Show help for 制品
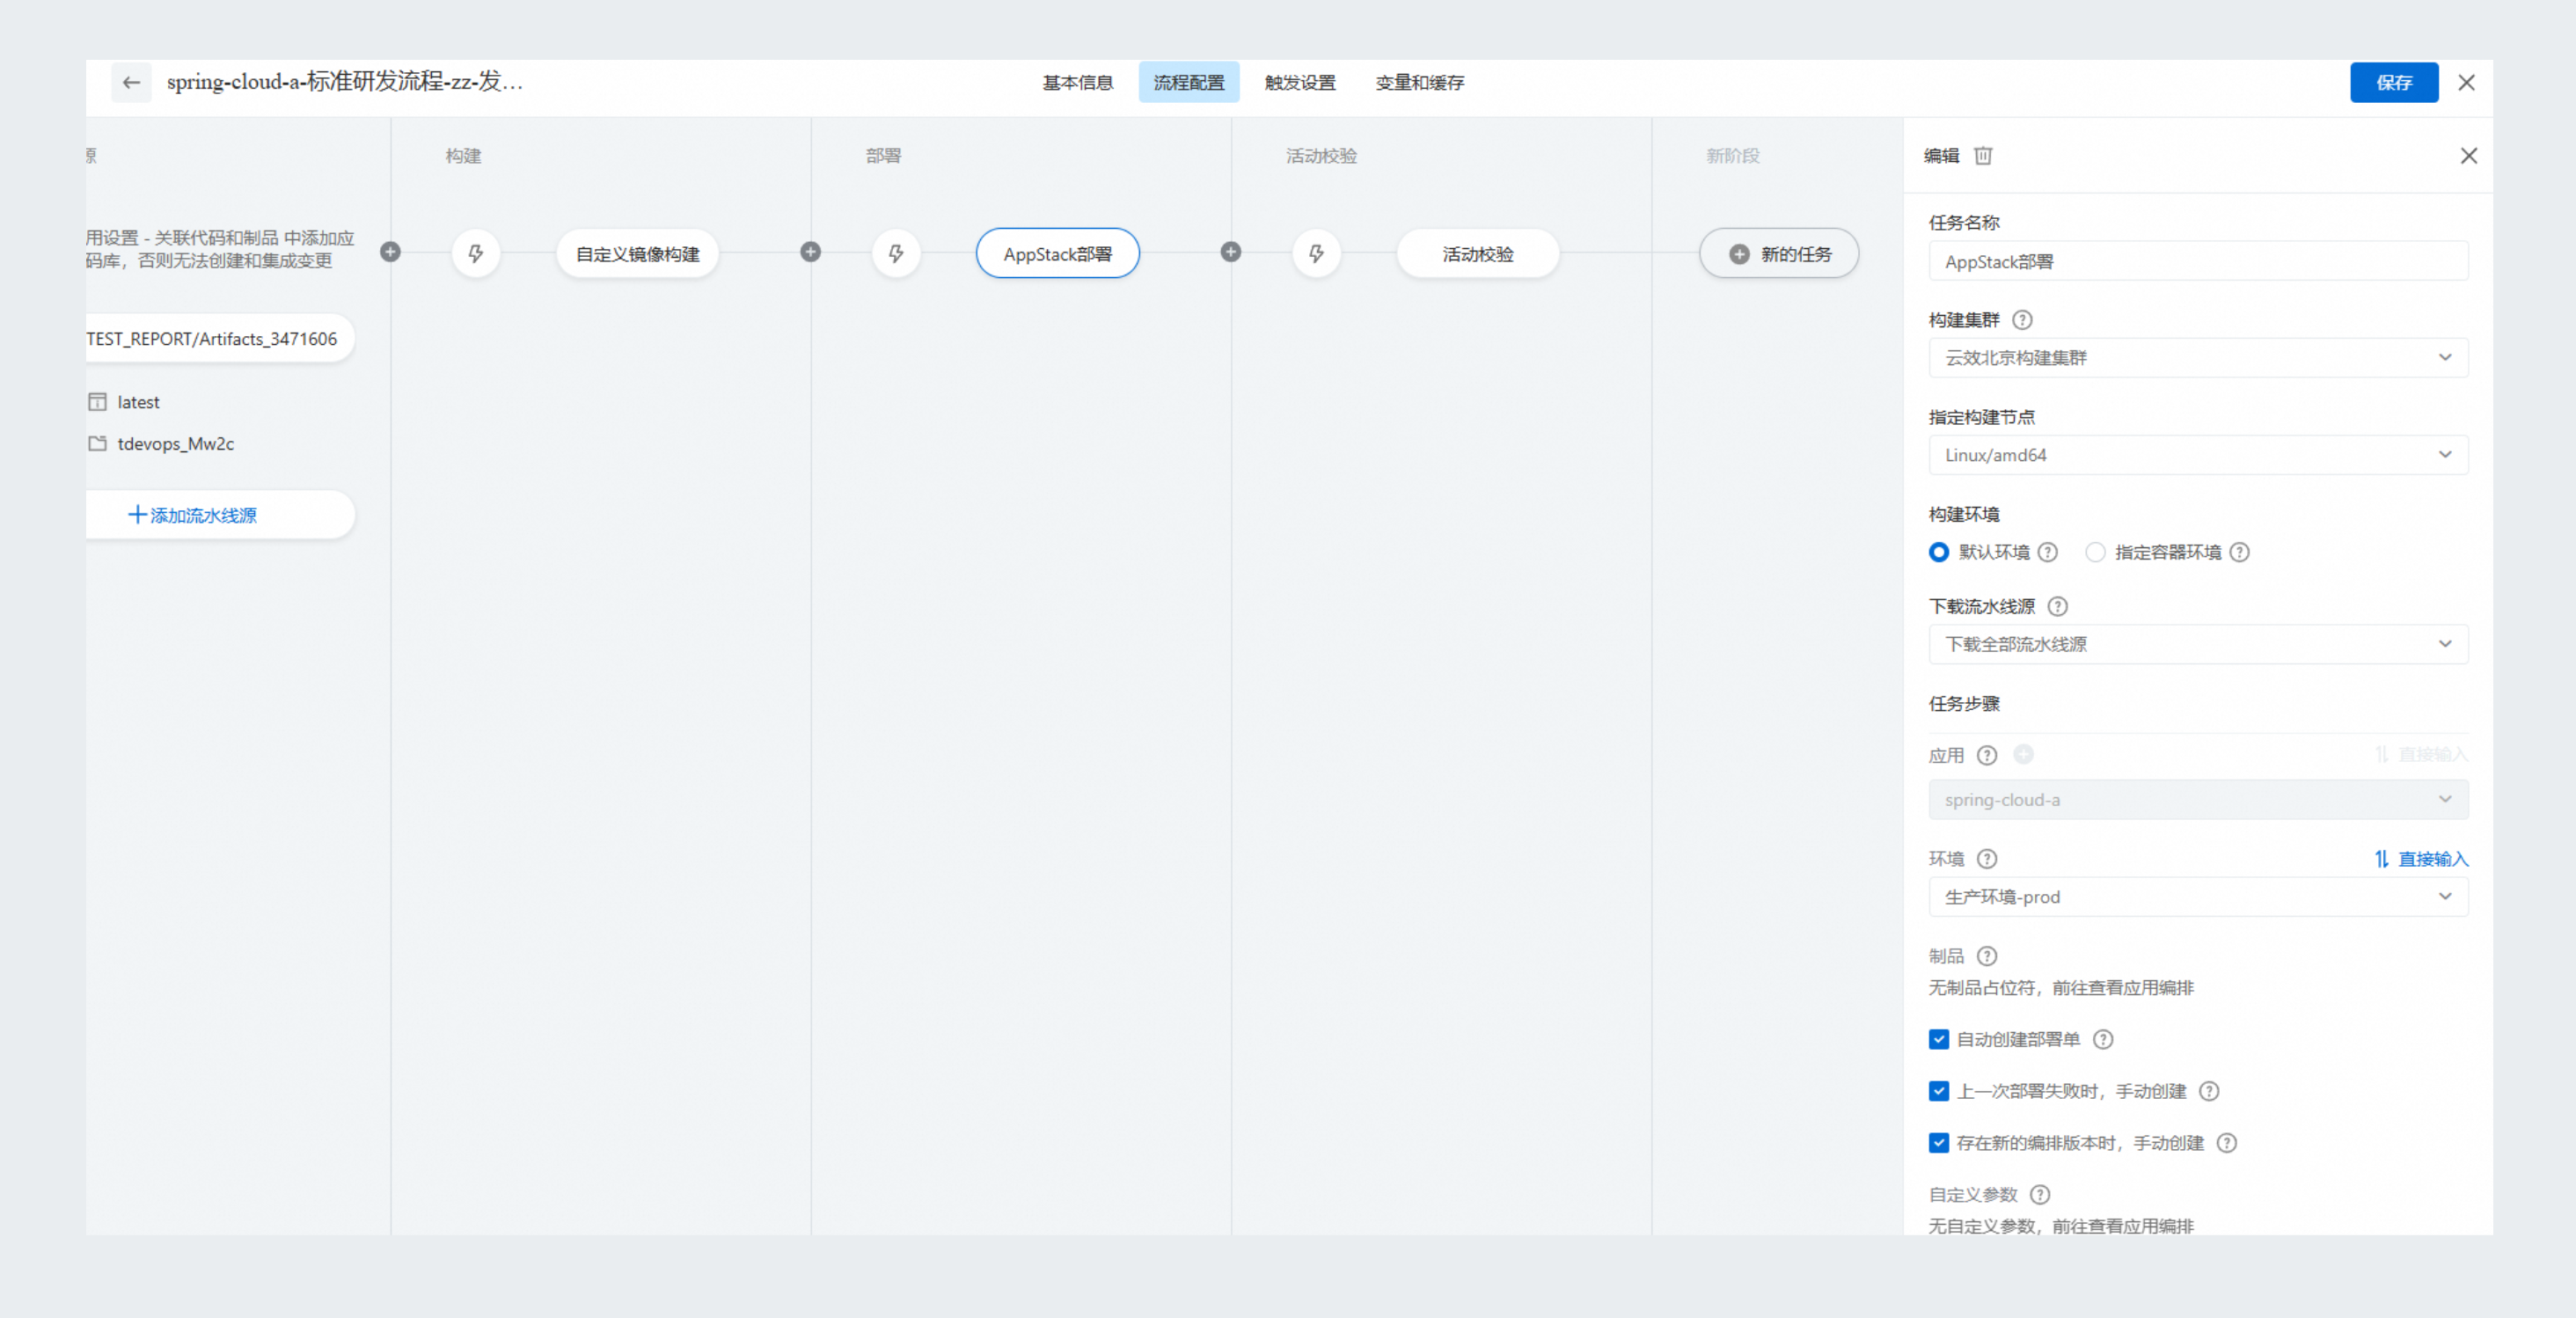Viewport: 2576px width, 1318px height. click(1987, 956)
